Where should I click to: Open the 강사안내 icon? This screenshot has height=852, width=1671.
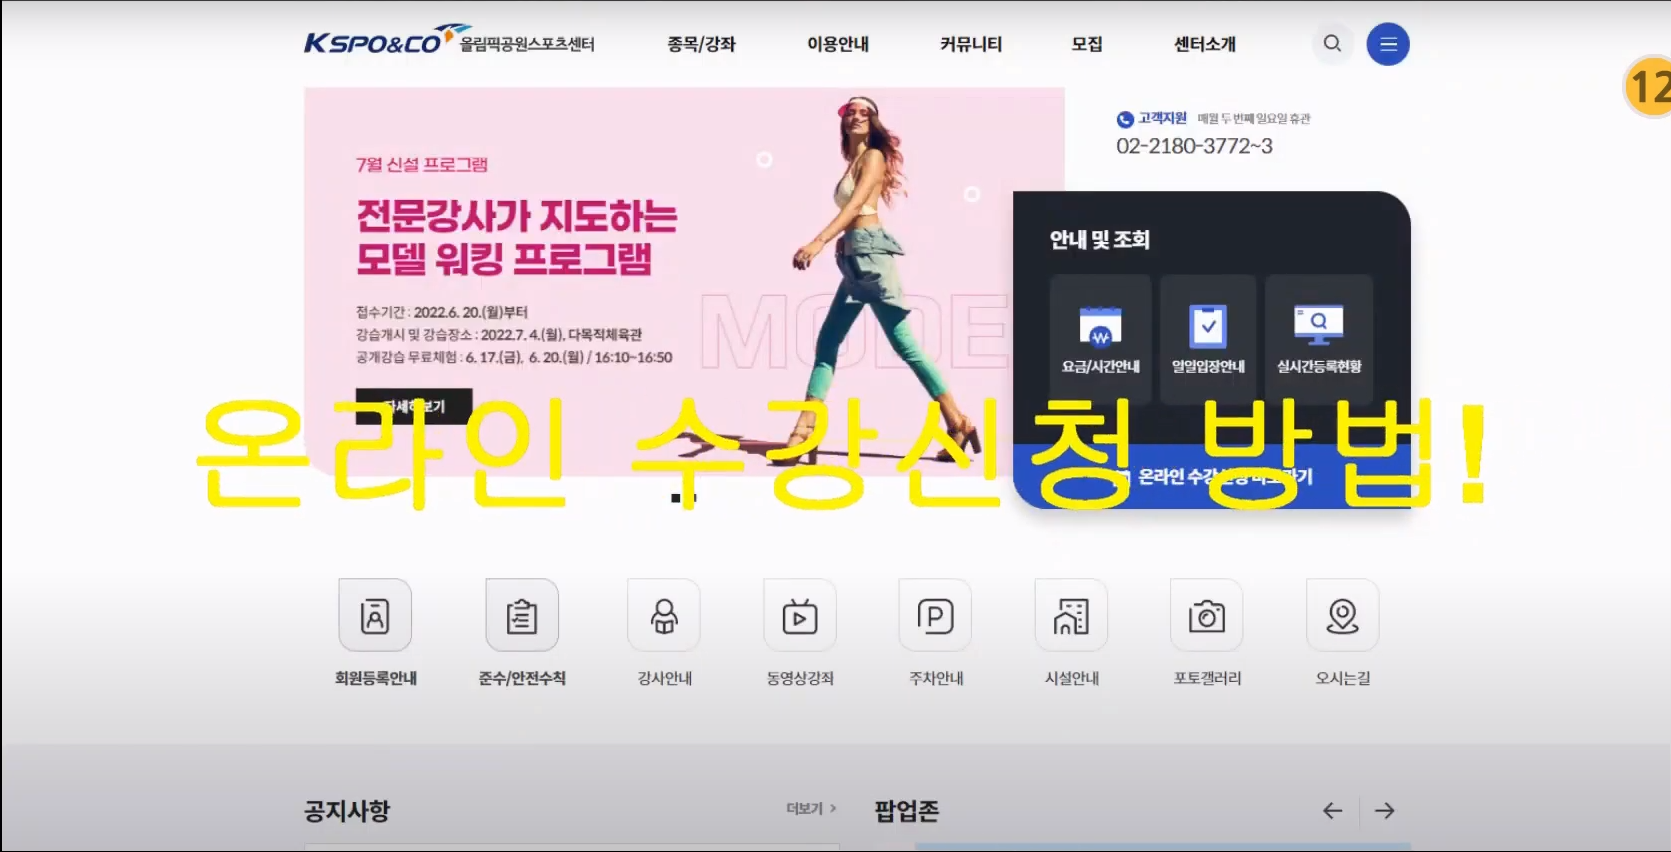point(664,615)
